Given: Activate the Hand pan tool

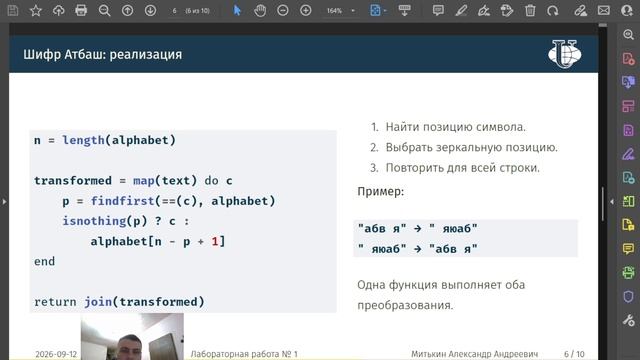Looking at the screenshot, I should coord(260,10).
